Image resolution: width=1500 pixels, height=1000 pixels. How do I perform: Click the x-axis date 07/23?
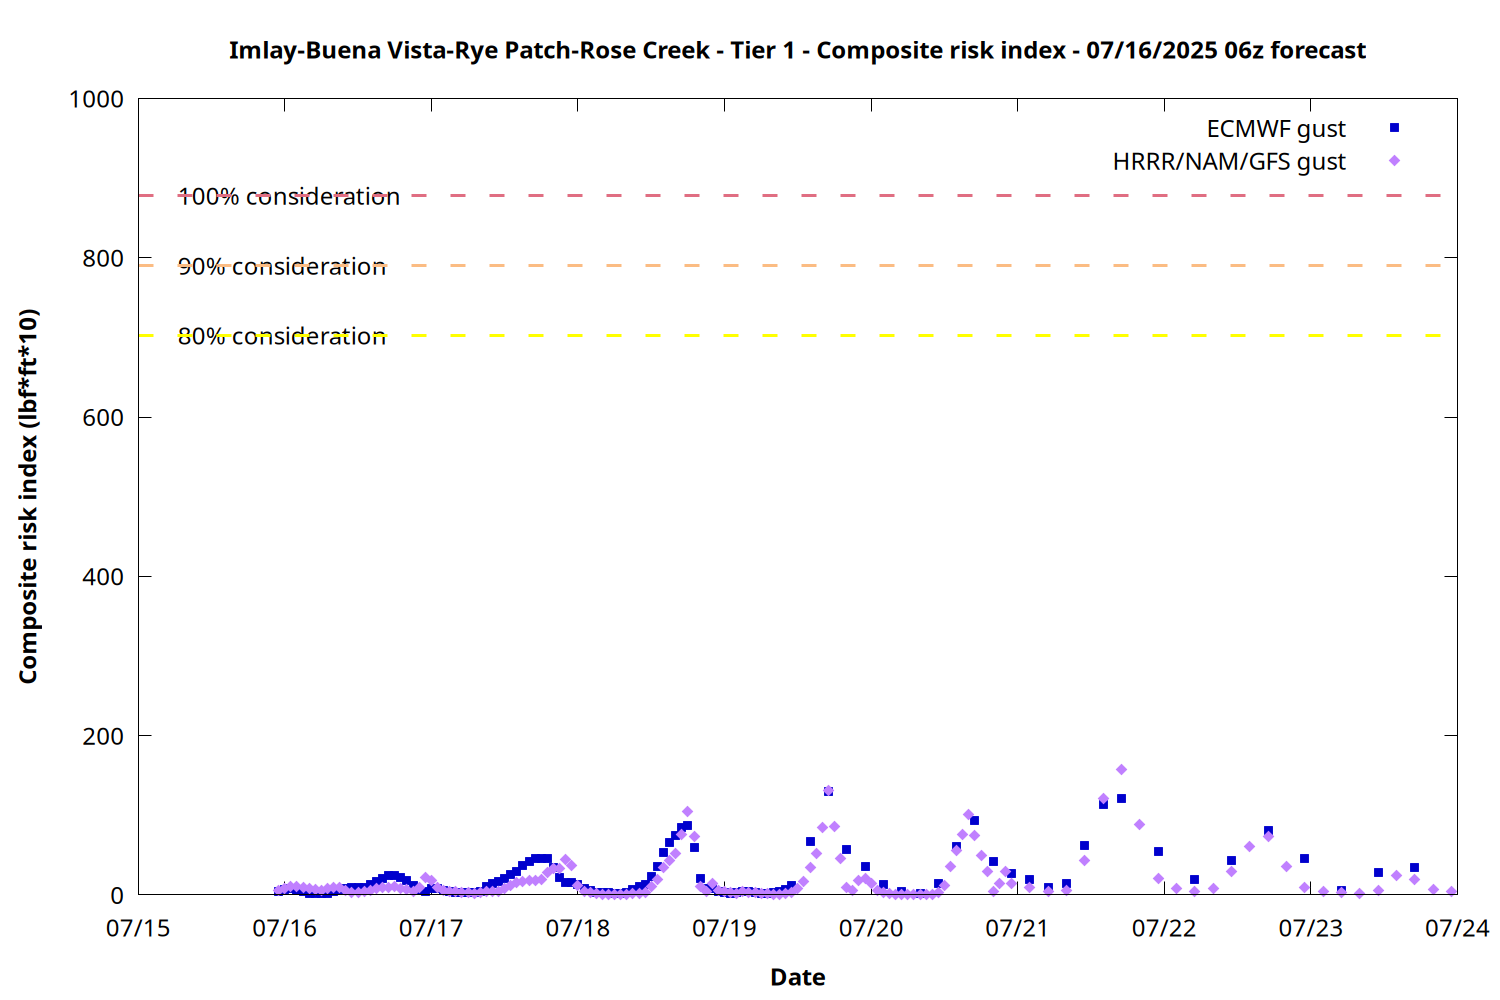pyautogui.click(x=1311, y=928)
